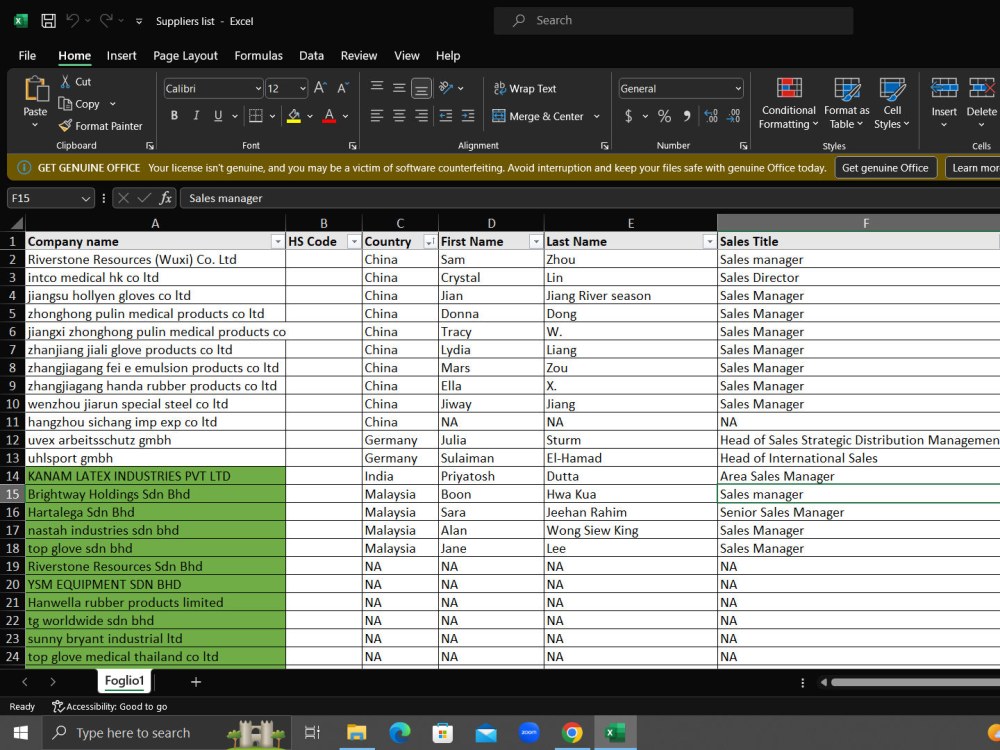Open the Format as Table gallery
1000x750 pixels.
846,103
